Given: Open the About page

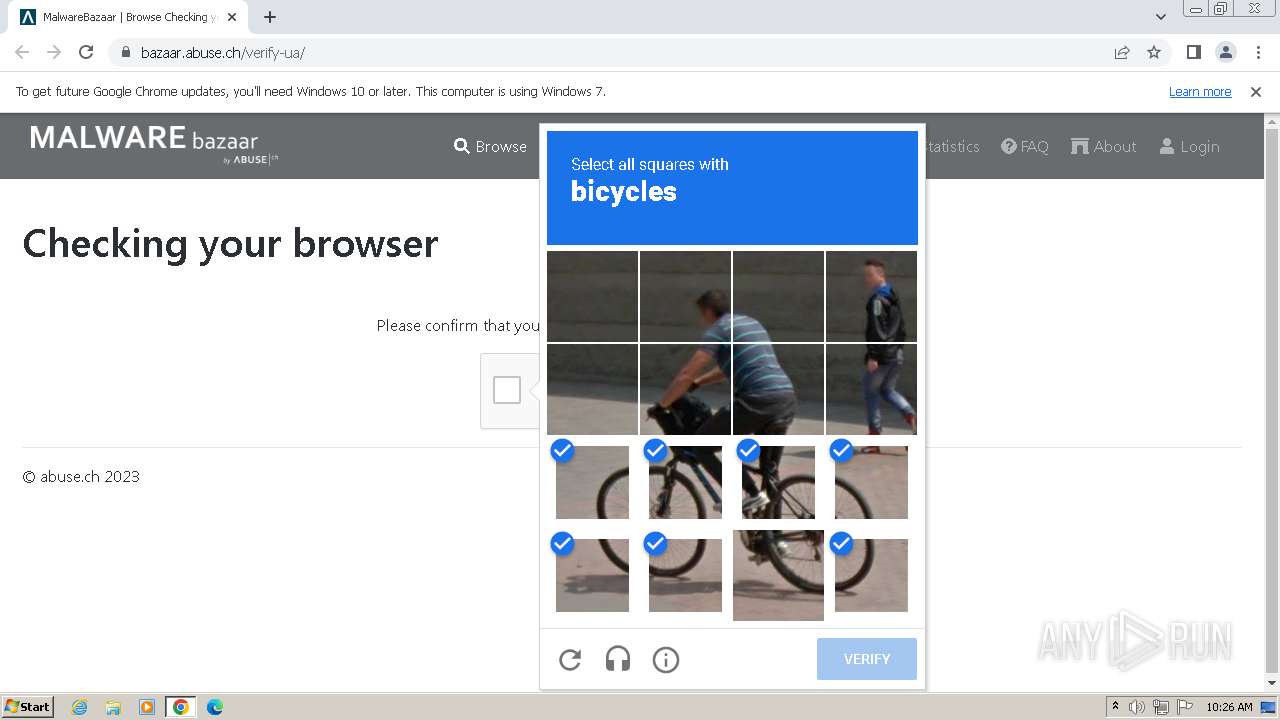Looking at the screenshot, I should tap(1104, 146).
